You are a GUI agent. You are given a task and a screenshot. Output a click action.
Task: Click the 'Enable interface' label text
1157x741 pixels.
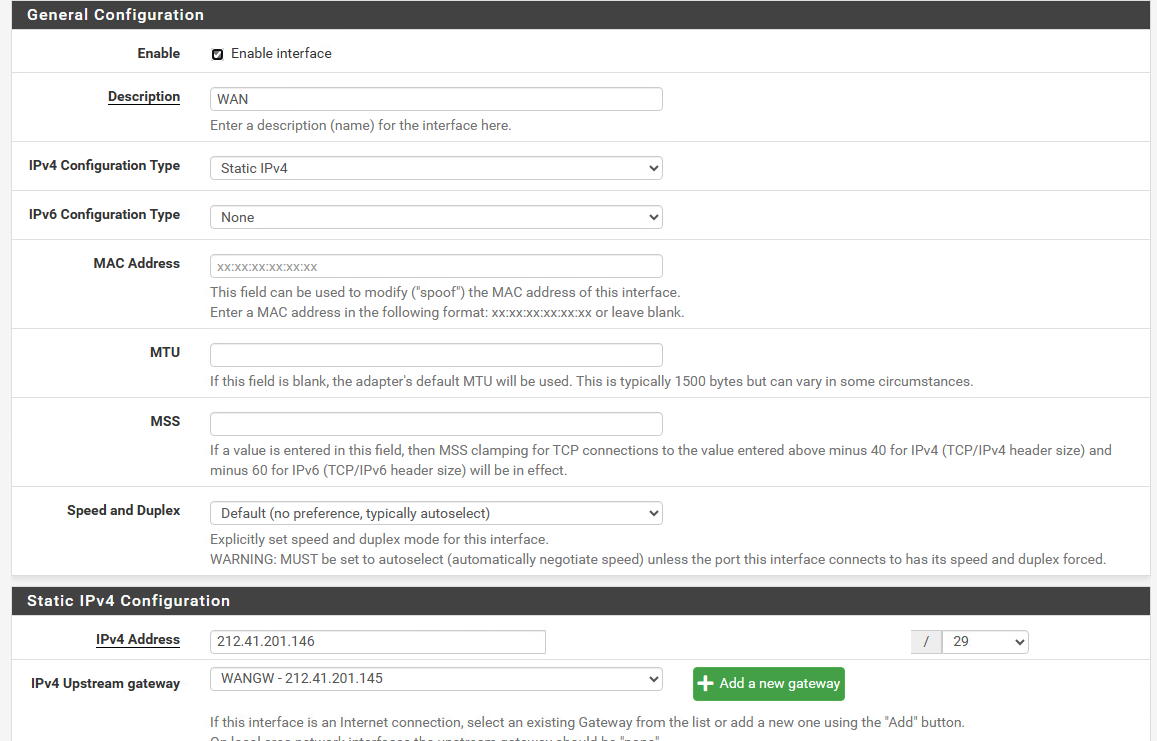point(281,54)
